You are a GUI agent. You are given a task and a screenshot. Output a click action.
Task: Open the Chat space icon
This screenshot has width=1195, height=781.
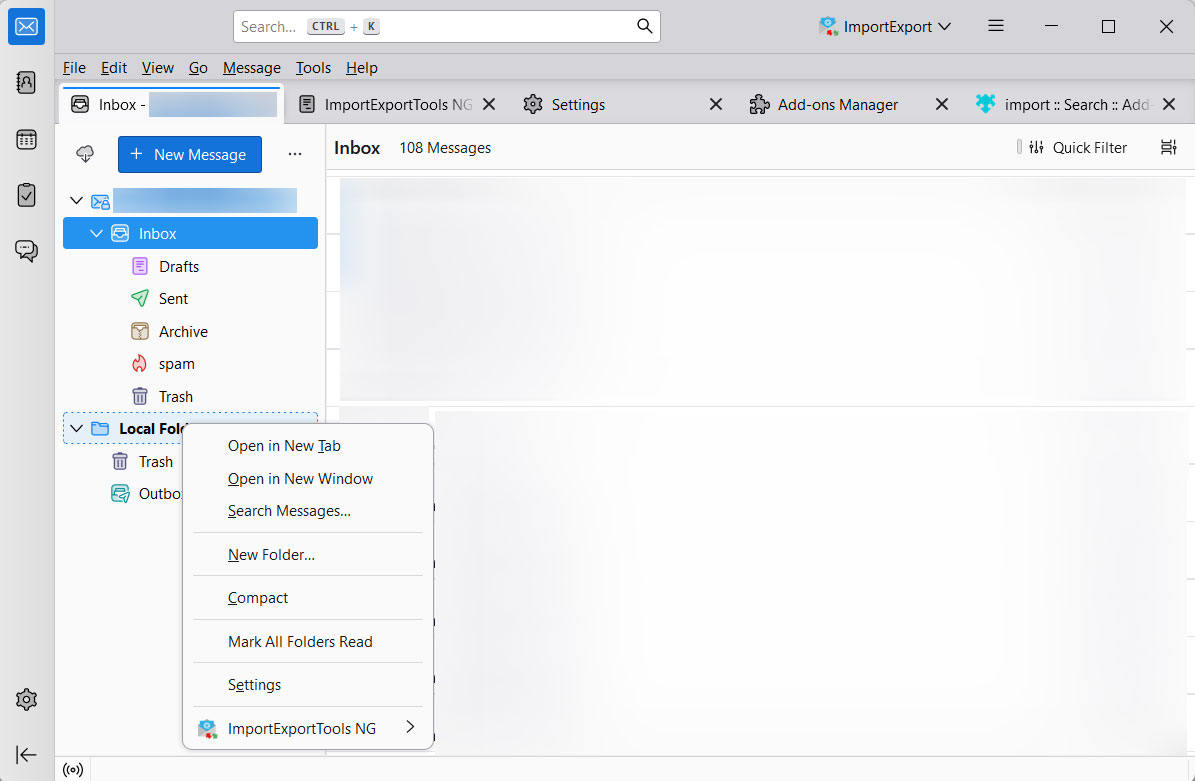(27, 250)
